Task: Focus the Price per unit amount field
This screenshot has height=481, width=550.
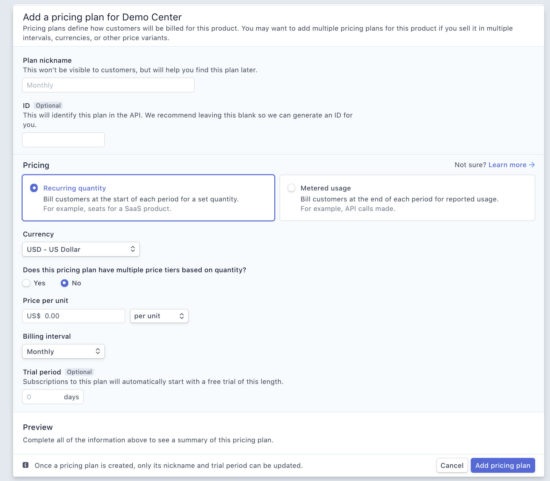Action: (x=74, y=316)
